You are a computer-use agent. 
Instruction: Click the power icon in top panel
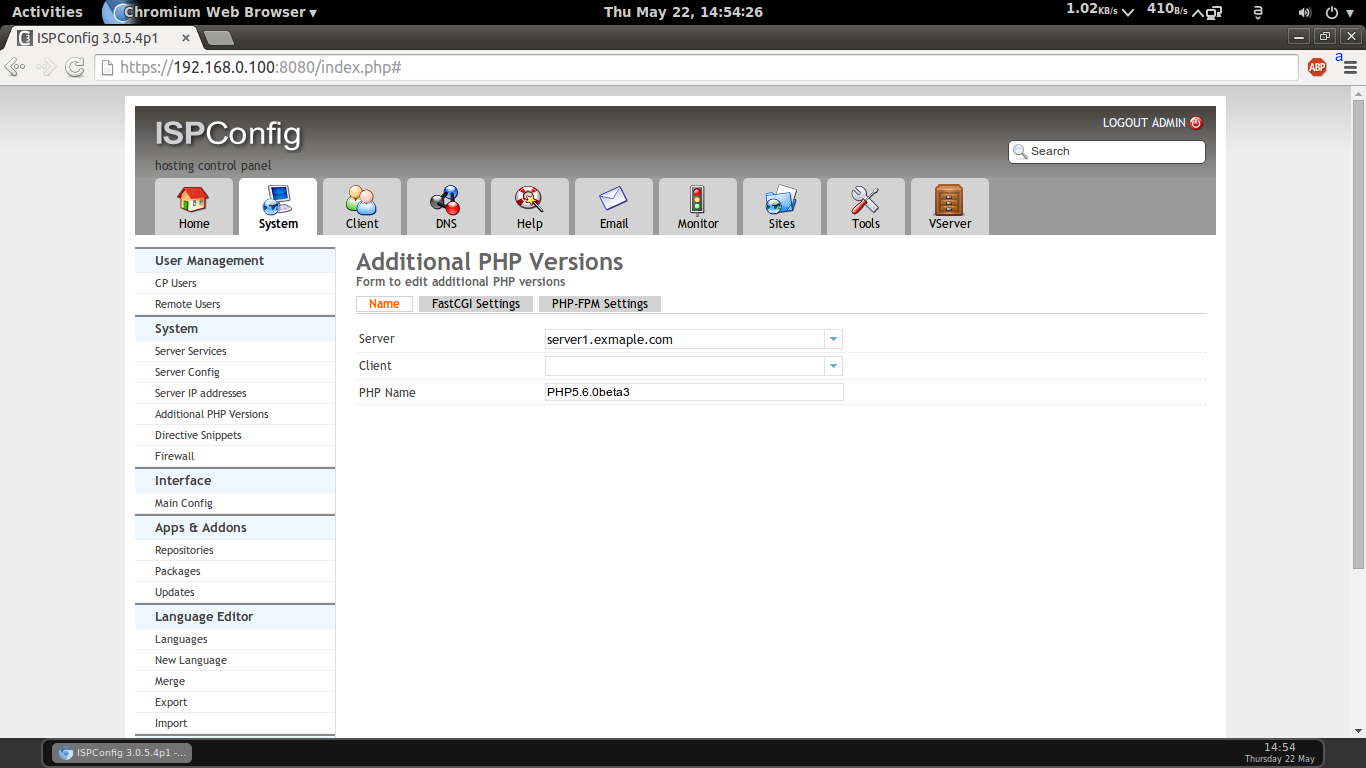(1332, 12)
